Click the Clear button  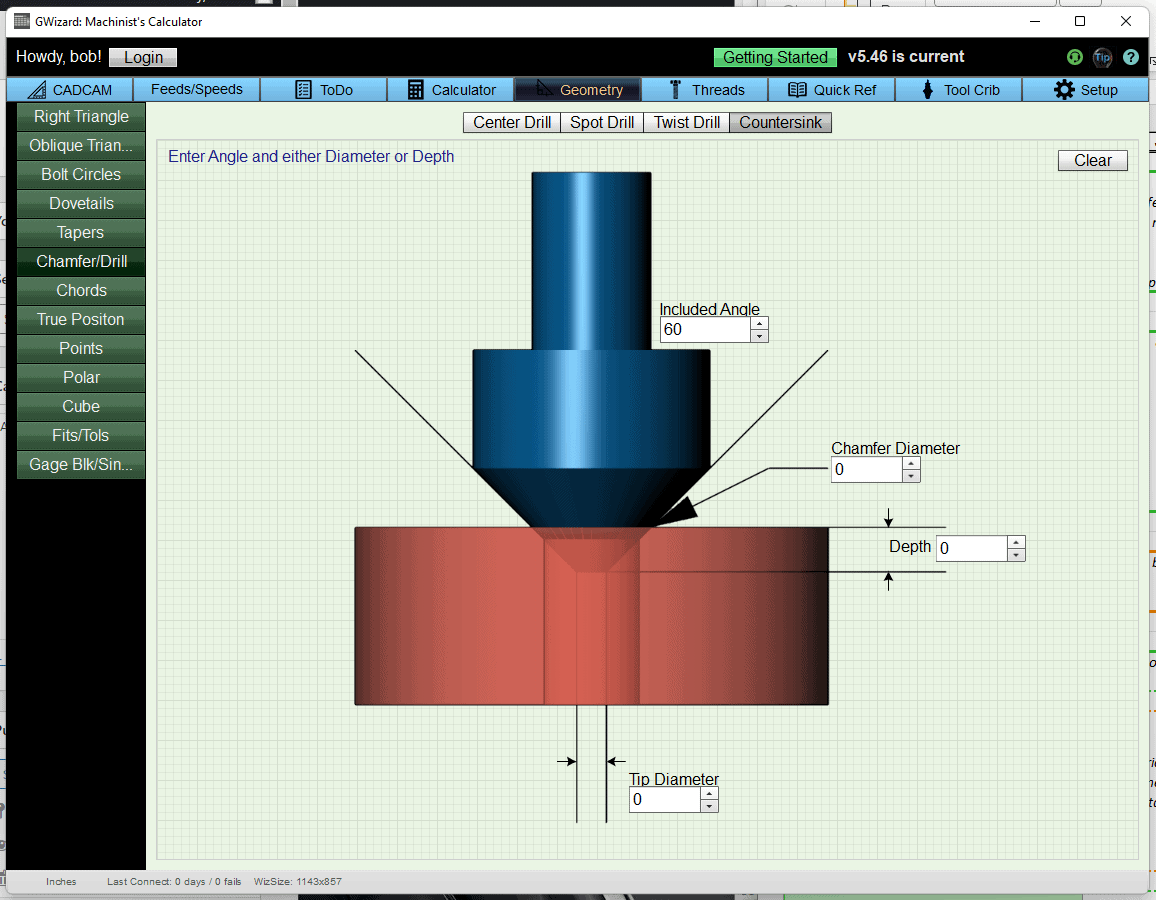[x=1092, y=160]
